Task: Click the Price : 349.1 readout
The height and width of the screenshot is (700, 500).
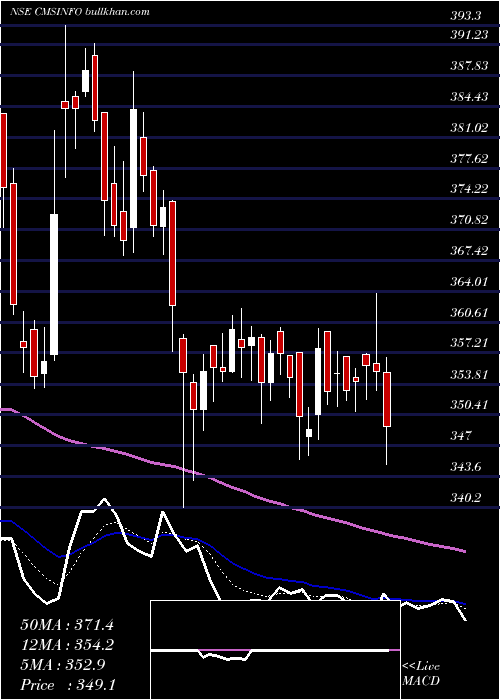Action: (x=67, y=684)
